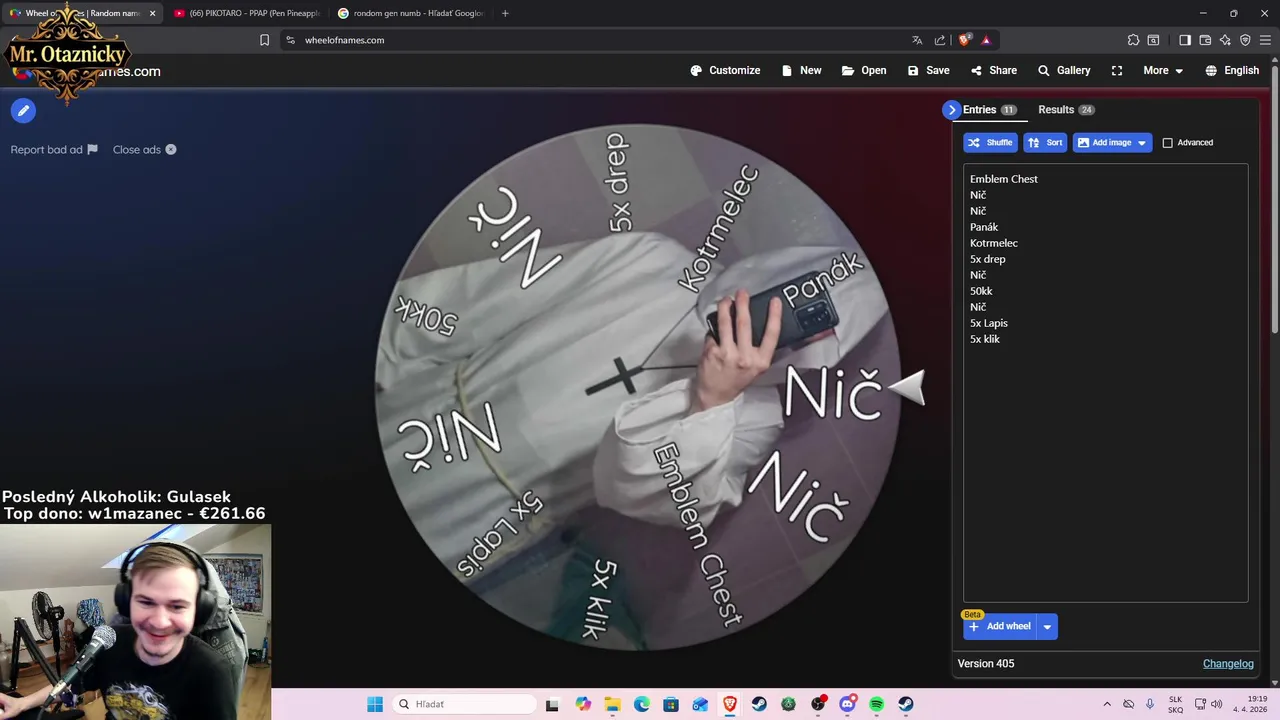The width and height of the screenshot is (1280, 720).
Task: Open a saved wheel
Action: 864,70
